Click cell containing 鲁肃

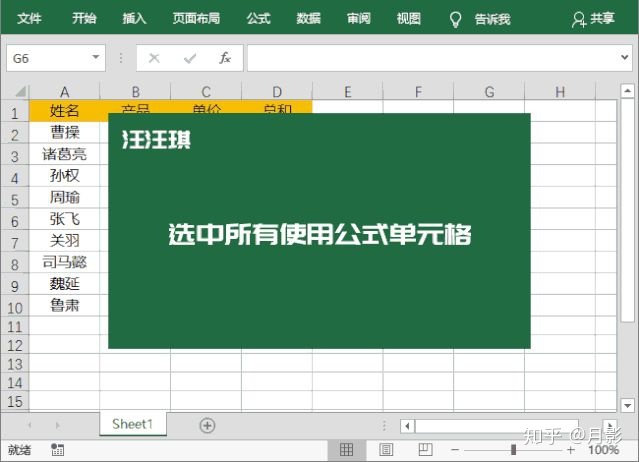tap(64, 306)
